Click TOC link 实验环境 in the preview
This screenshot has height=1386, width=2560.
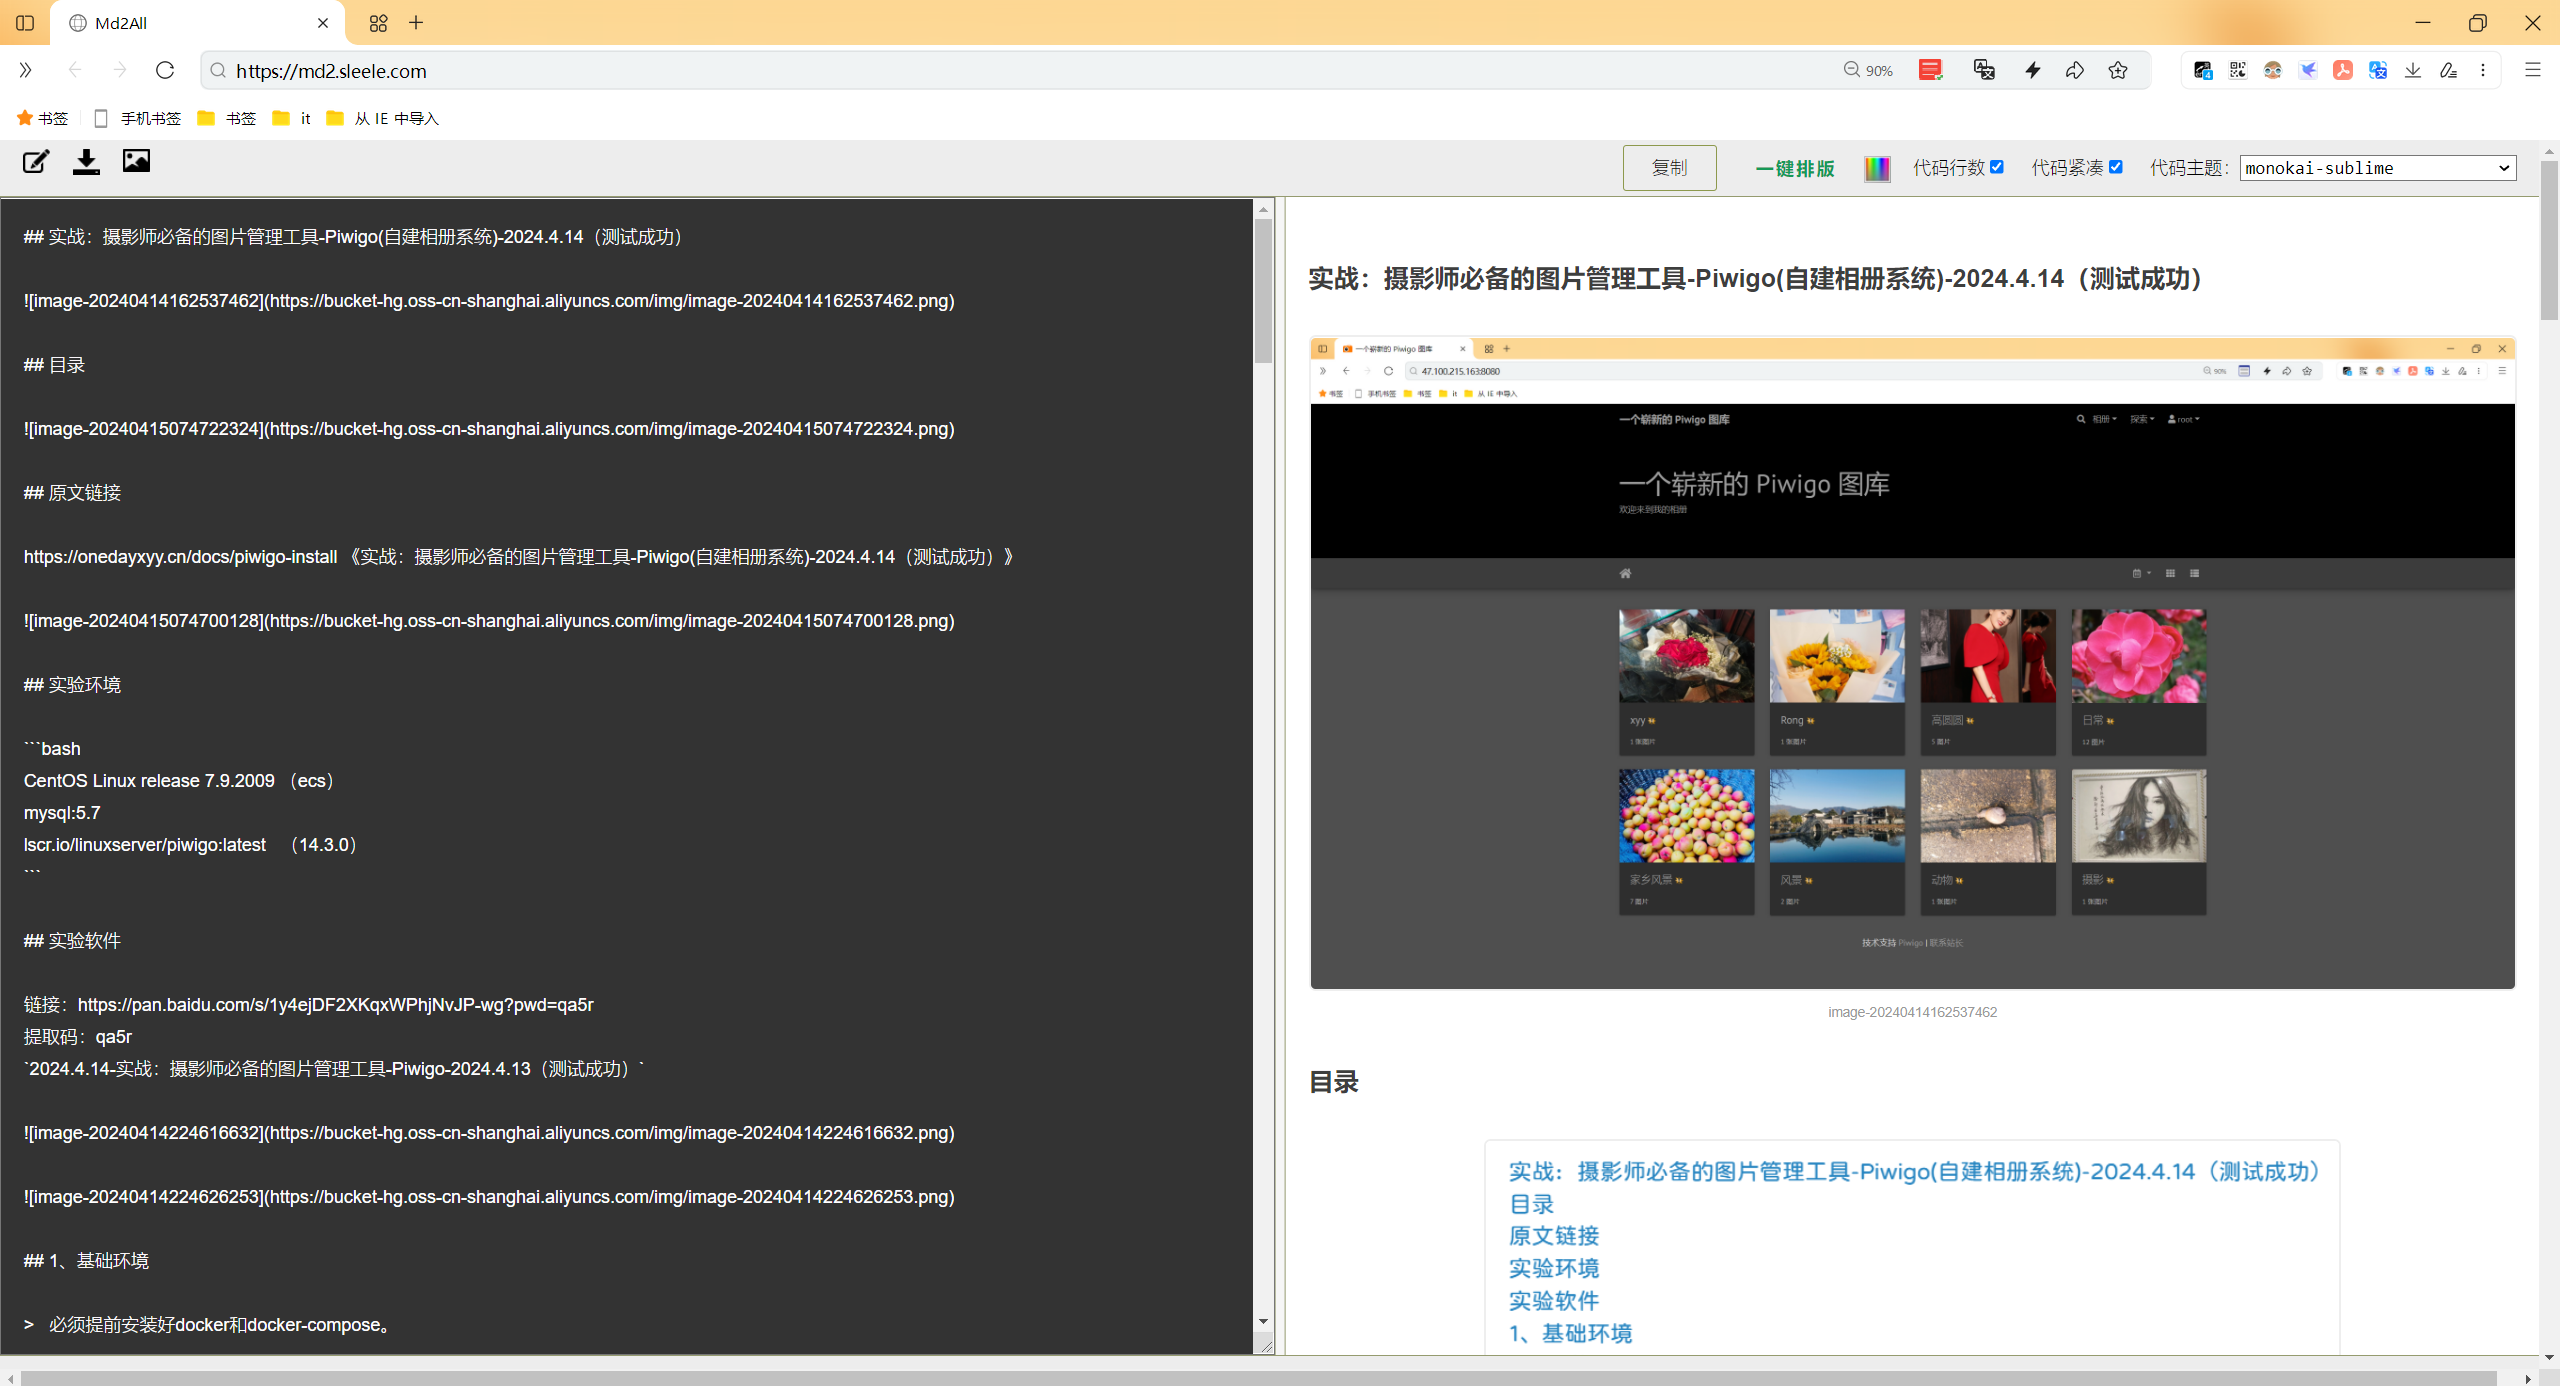click(1554, 1268)
